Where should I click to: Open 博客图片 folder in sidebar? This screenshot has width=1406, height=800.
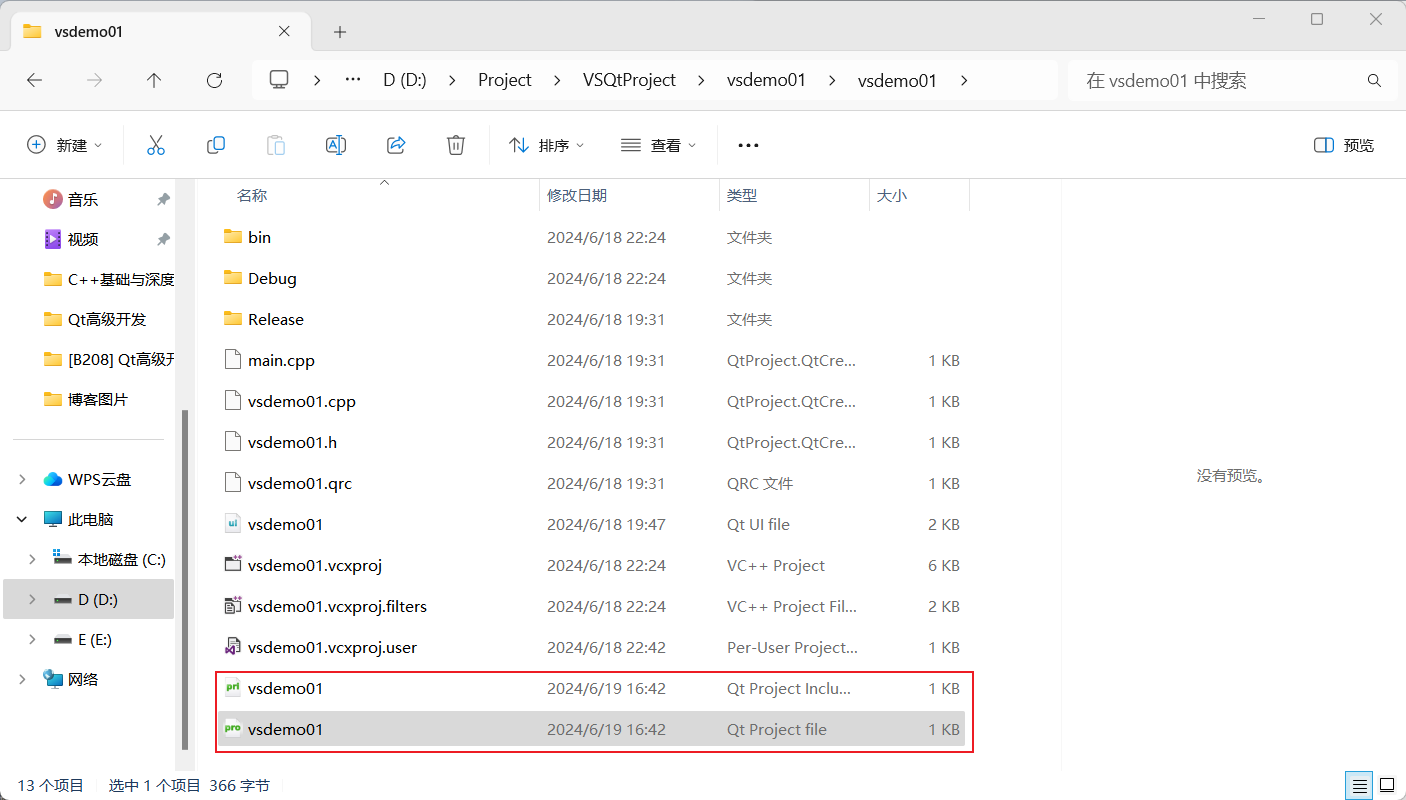pos(98,400)
